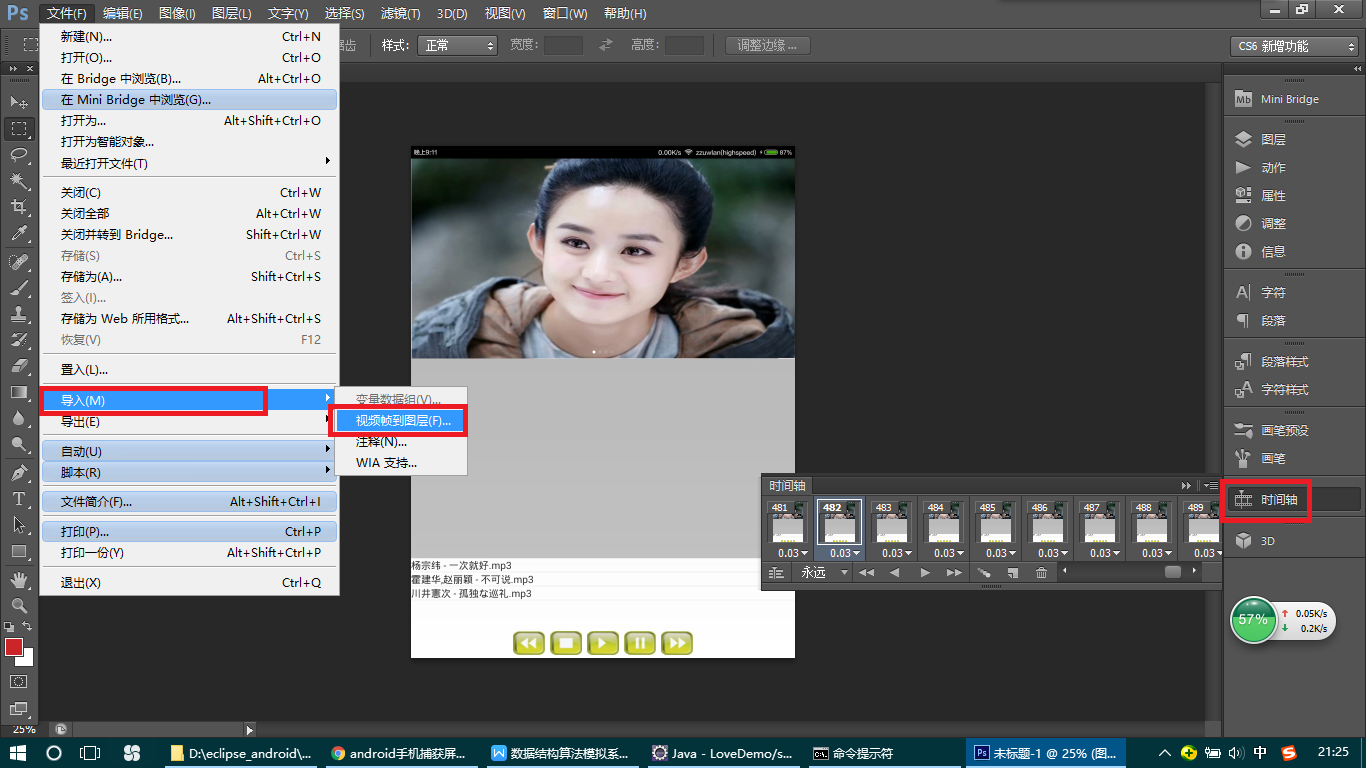Select frame 484 thumbnail
Viewport: 1366px width, 768px height.
[x=943, y=521]
